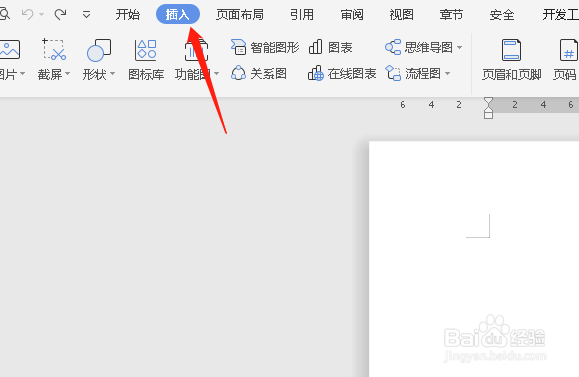
Task: Insert a picture using the 图片 icon
Action: tap(10, 50)
